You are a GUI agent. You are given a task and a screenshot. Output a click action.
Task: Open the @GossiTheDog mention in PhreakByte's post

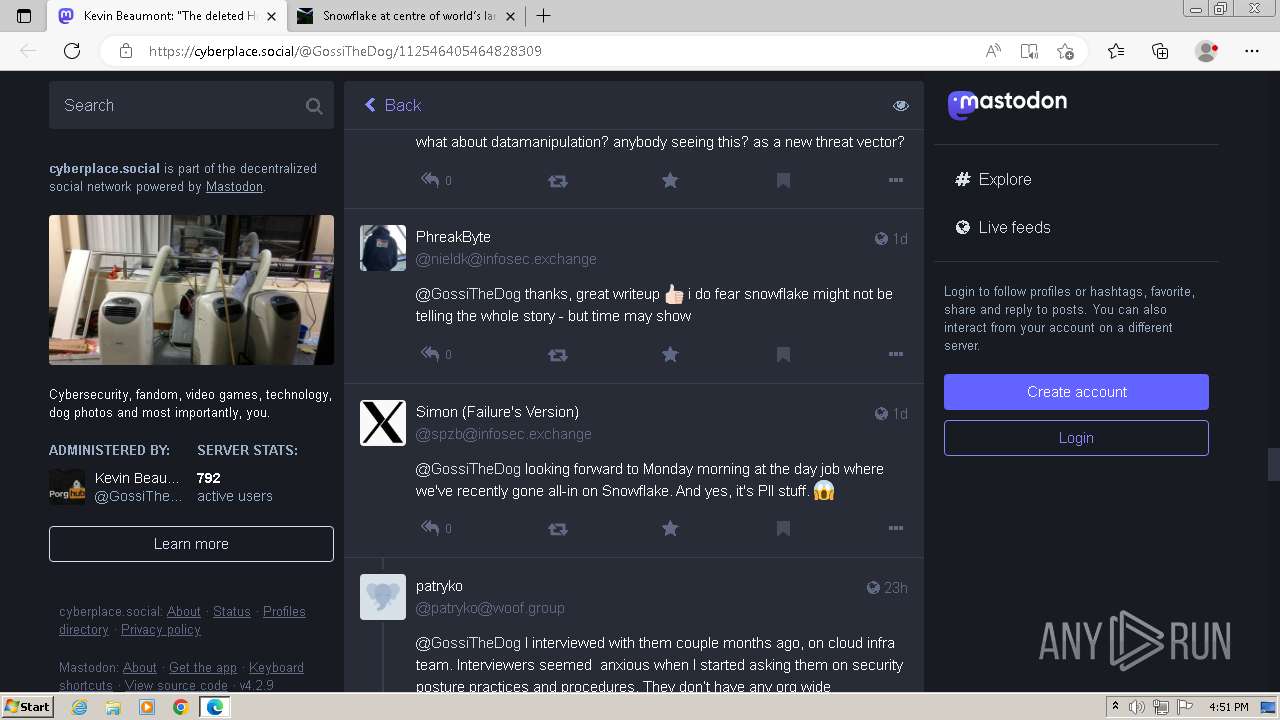[x=468, y=294]
